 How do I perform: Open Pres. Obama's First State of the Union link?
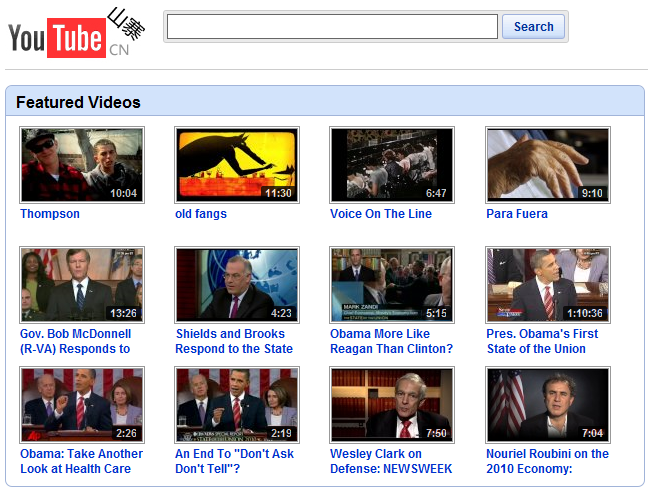[x=542, y=341]
